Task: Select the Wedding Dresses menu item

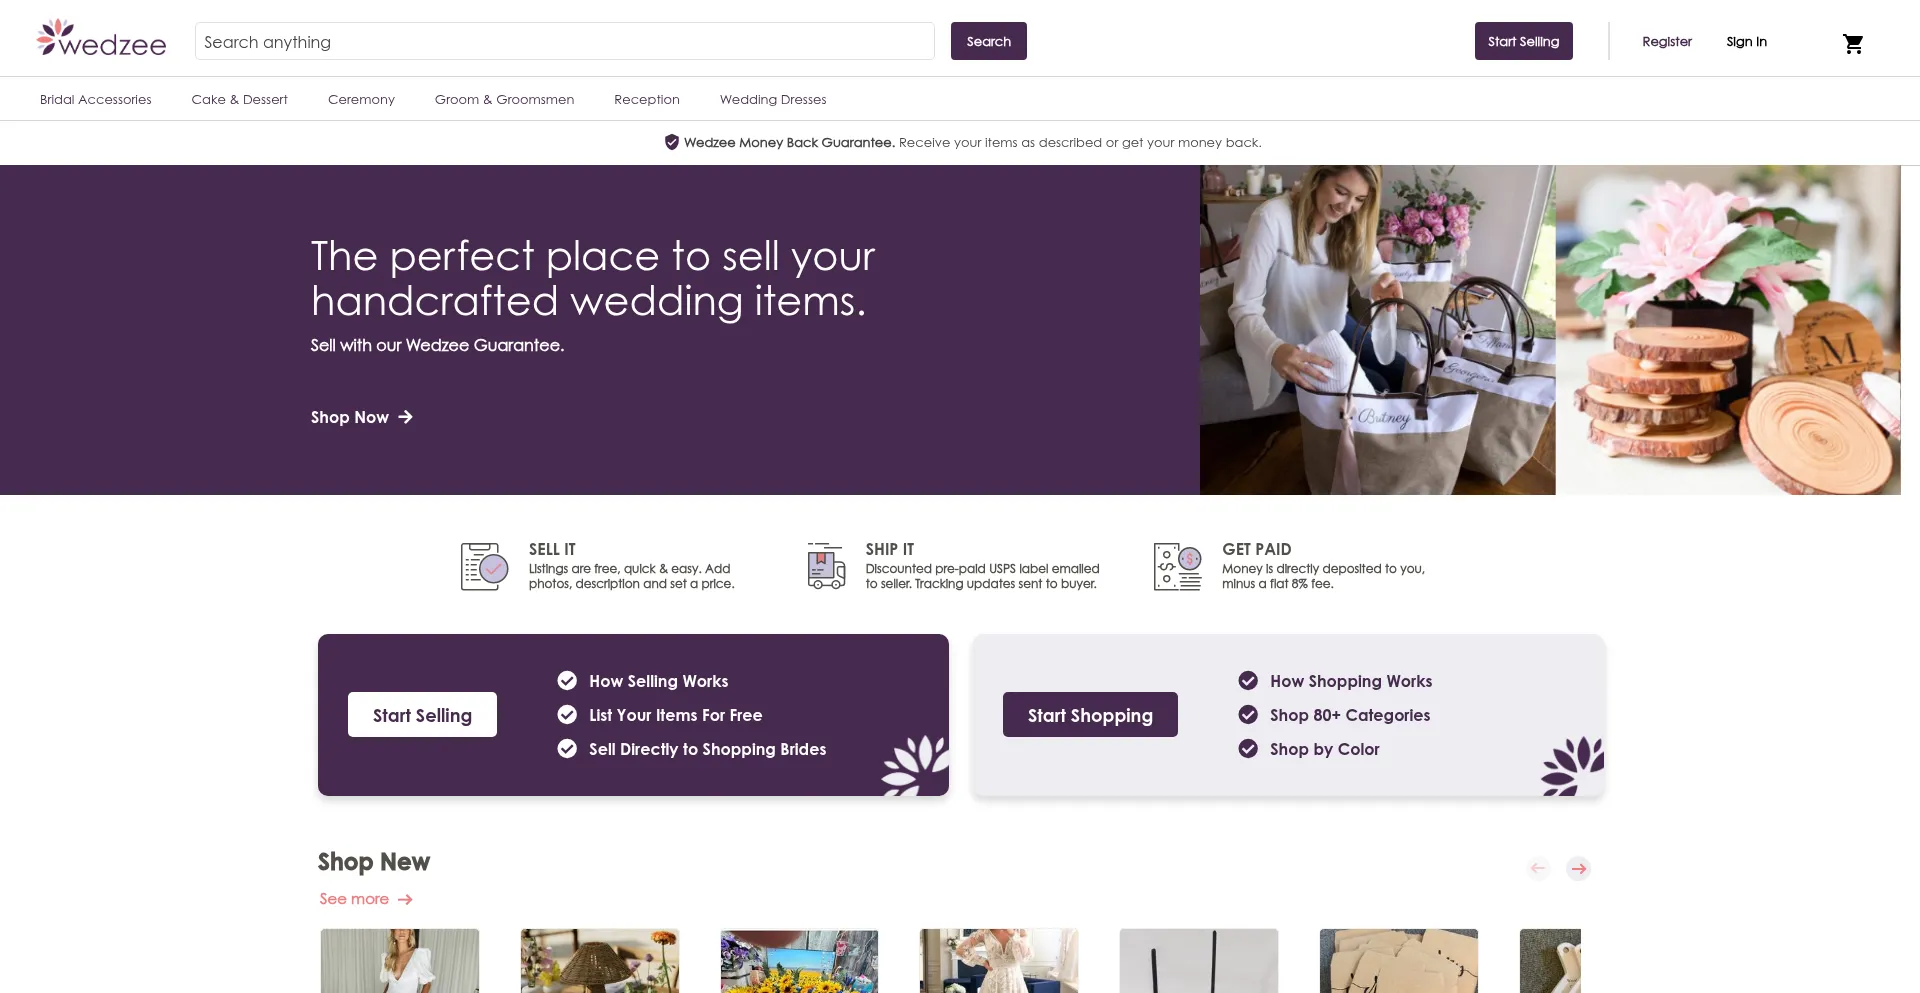Action: (773, 99)
